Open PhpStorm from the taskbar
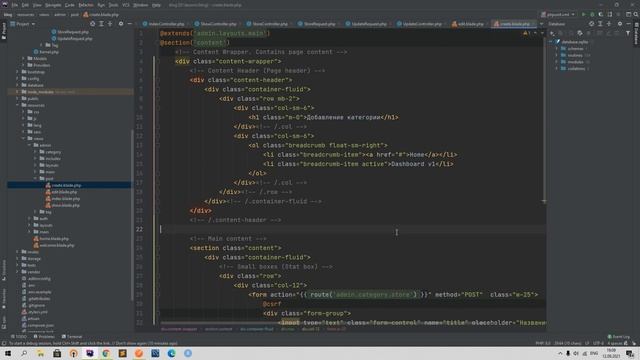The image size is (640, 360). pyautogui.click(x=90, y=353)
